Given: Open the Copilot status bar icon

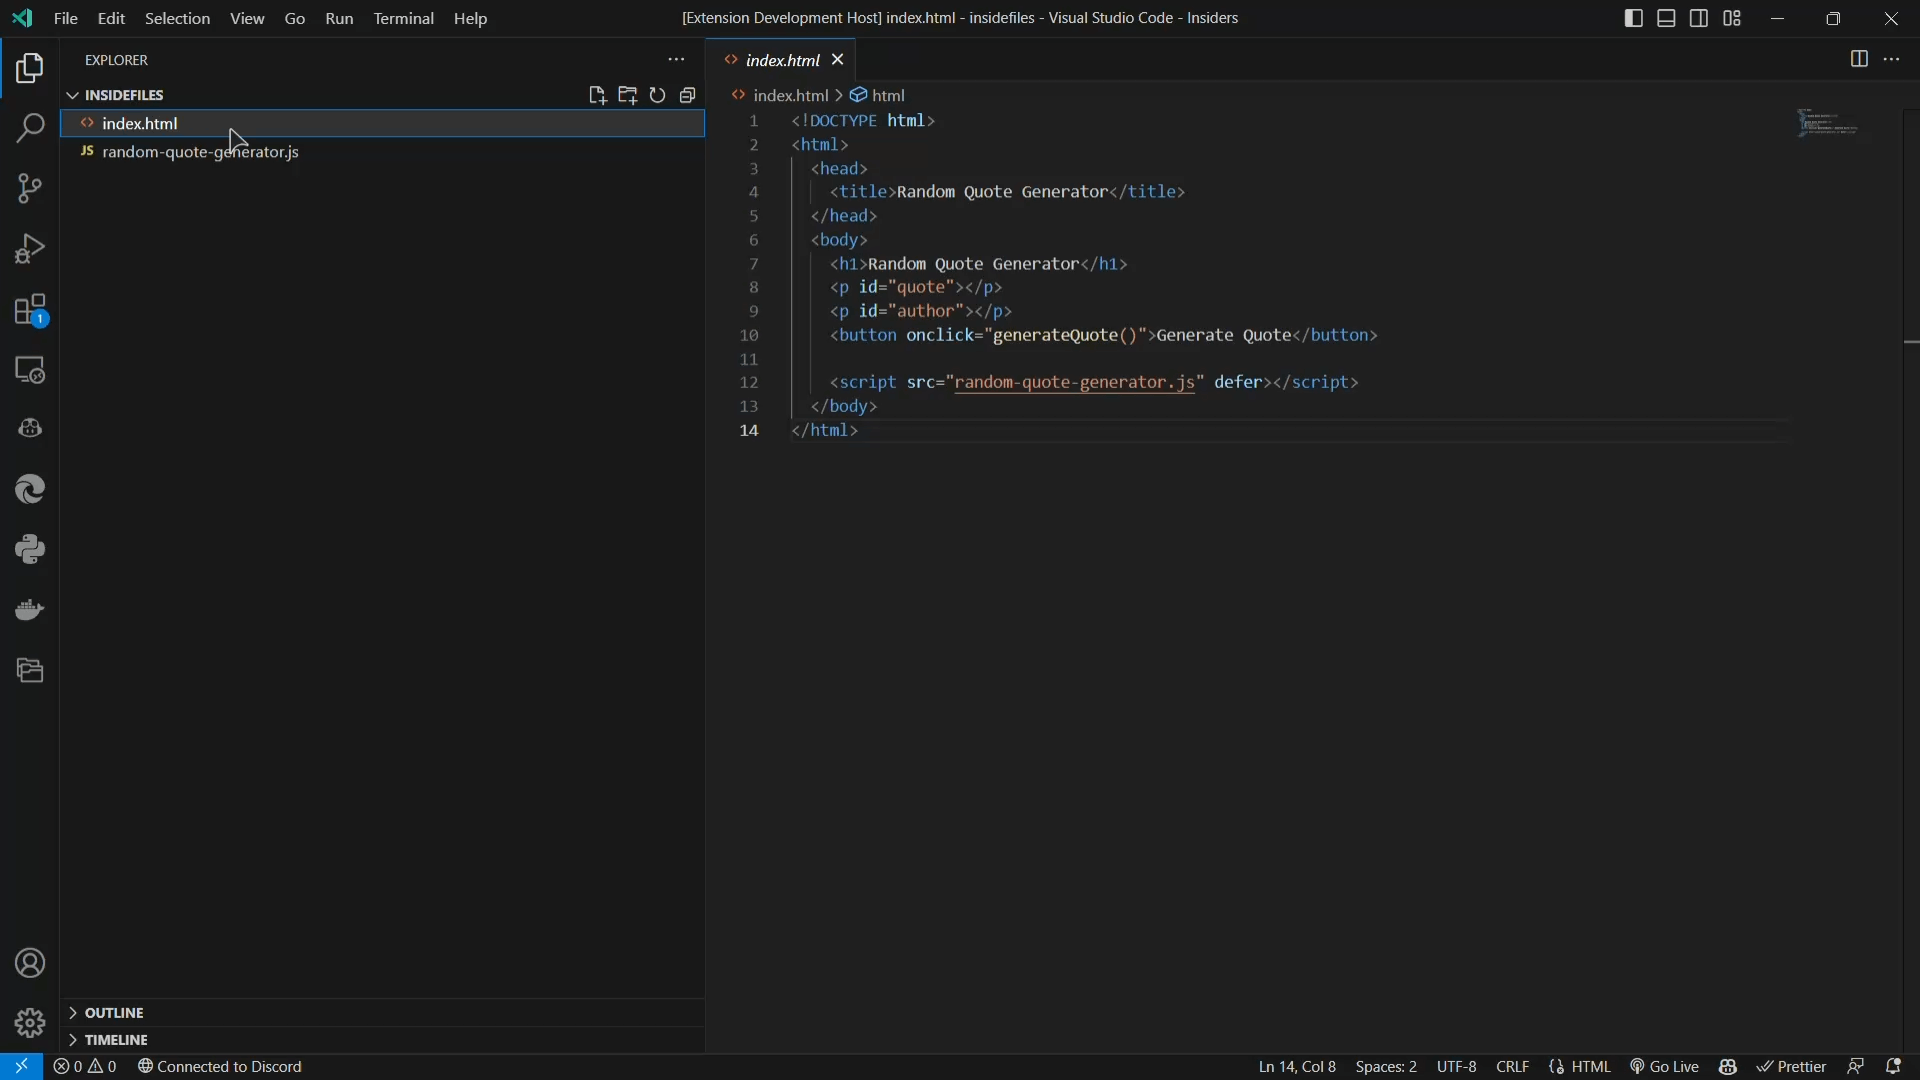Looking at the screenshot, I should 1730,1067.
